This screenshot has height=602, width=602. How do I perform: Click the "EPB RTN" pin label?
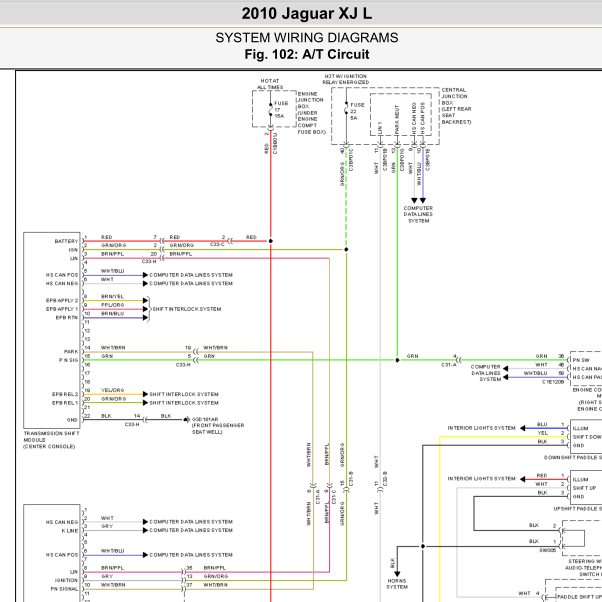coord(66,318)
